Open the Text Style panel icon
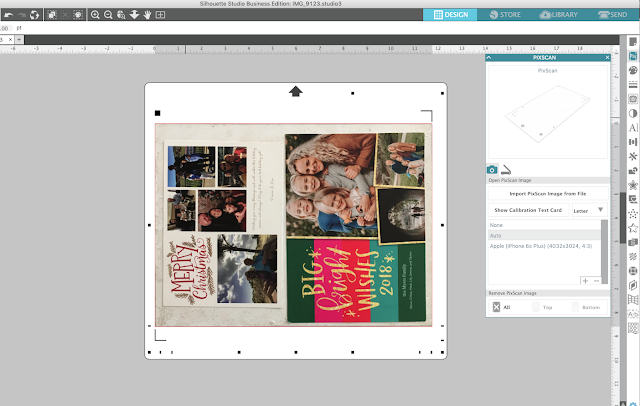 (633, 128)
